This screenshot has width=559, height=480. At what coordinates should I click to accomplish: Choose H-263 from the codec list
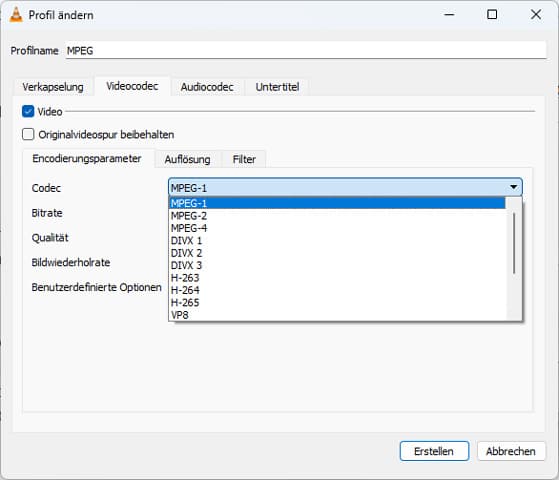337,278
